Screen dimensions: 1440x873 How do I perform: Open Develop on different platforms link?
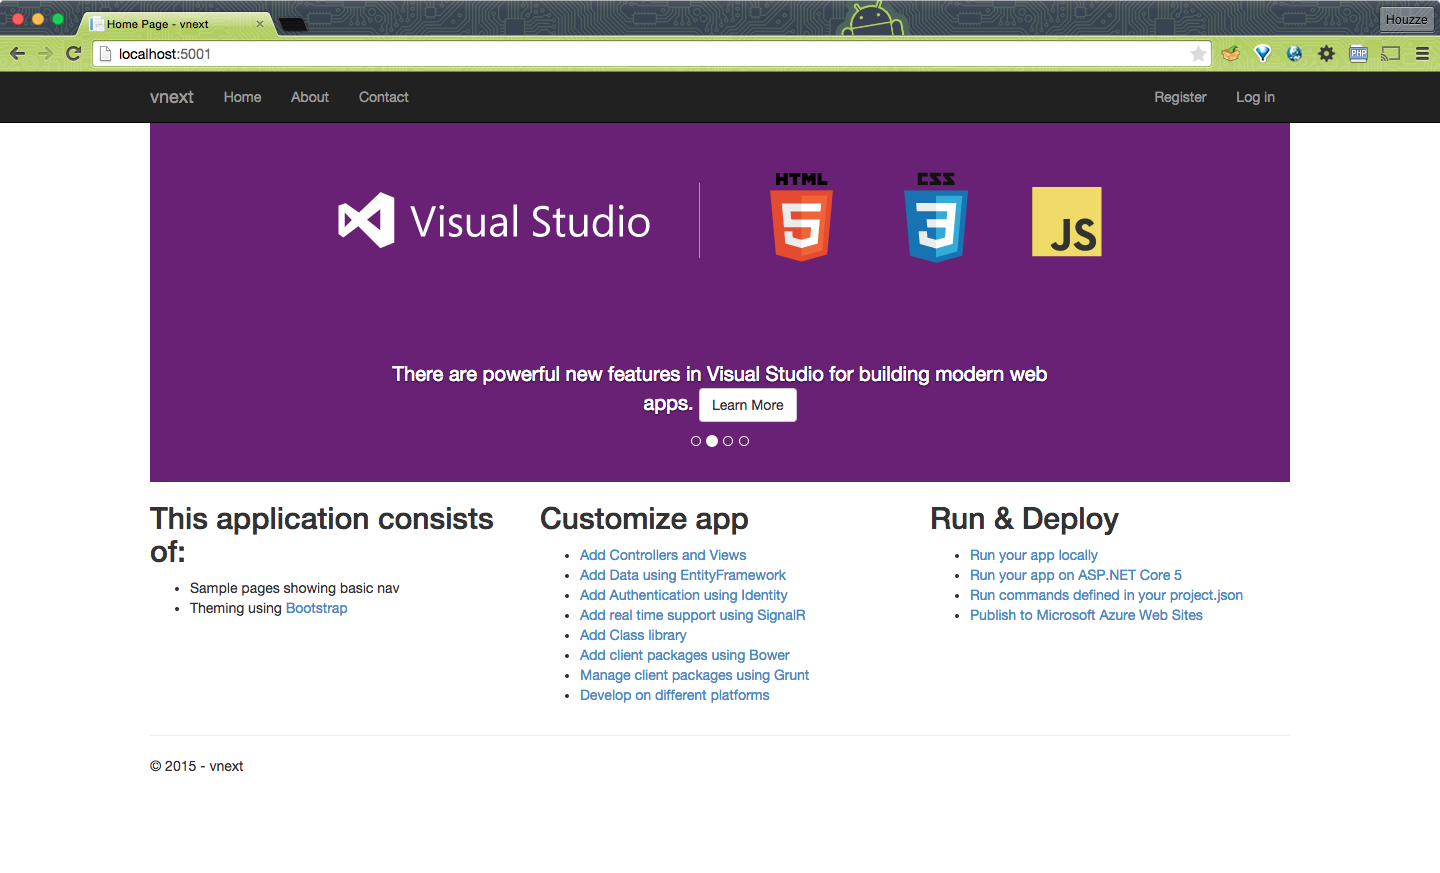coord(675,695)
